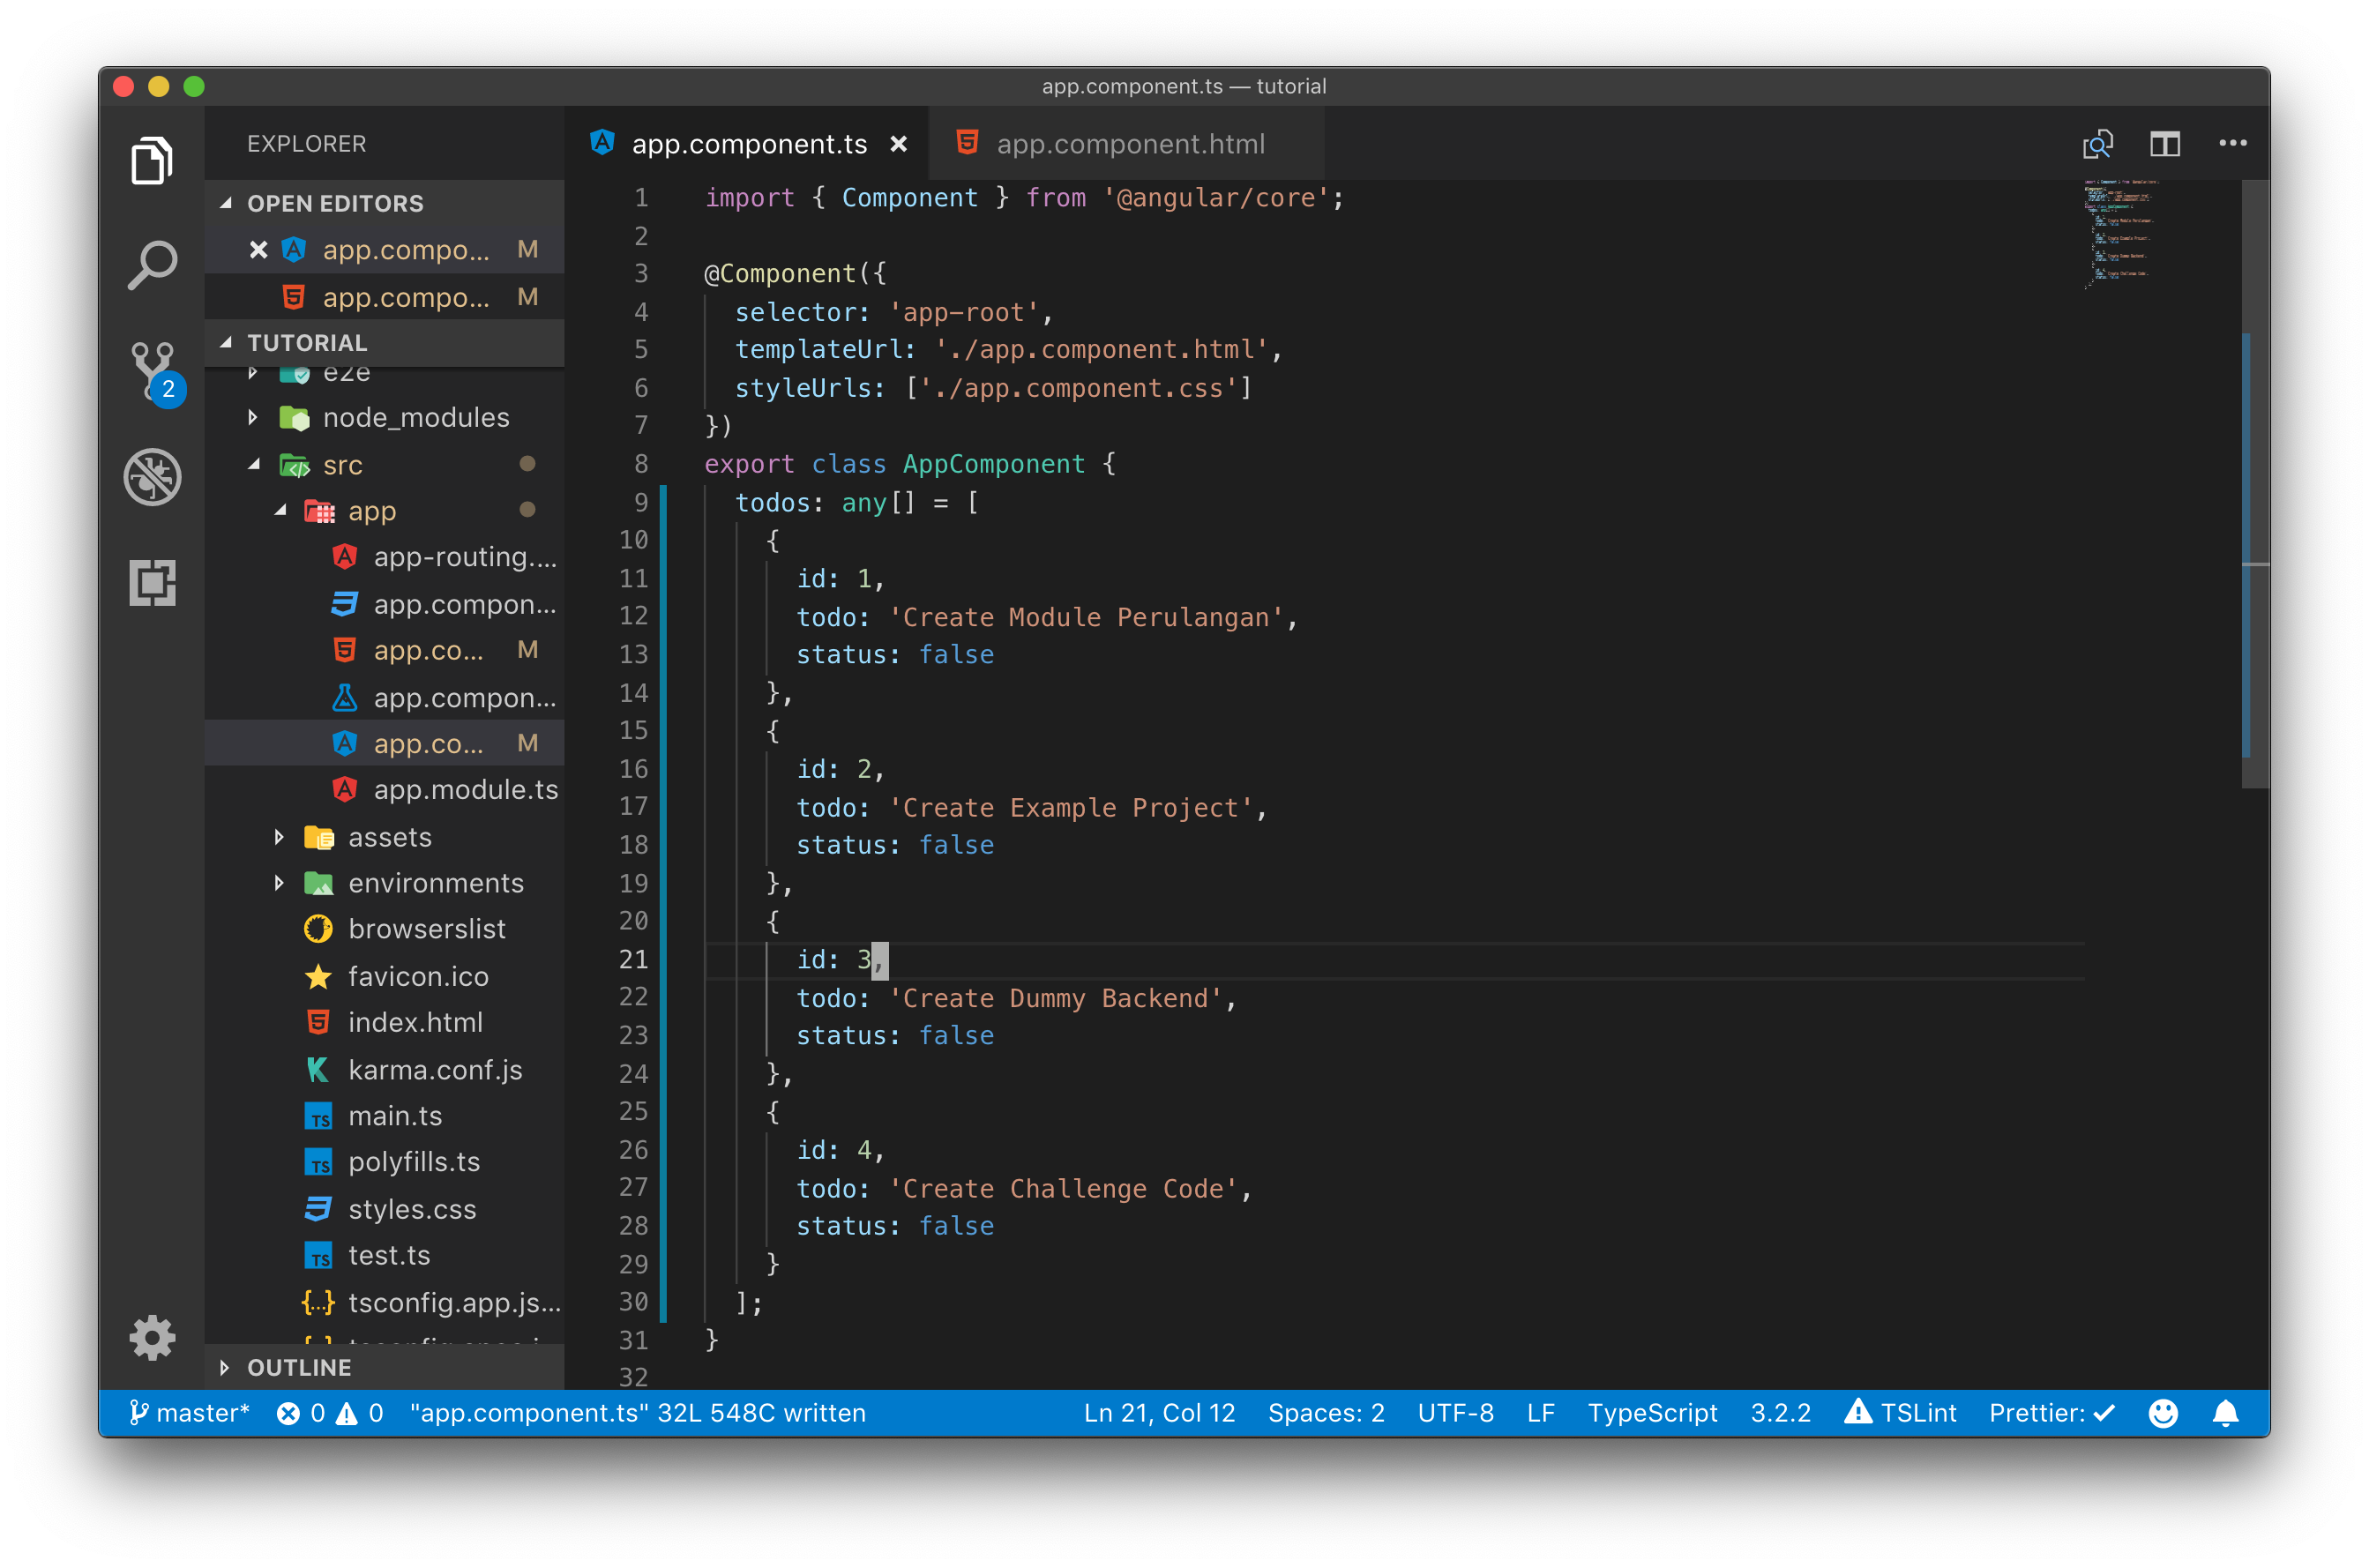Select the app.component spec file with flask icon

[385, 697]
